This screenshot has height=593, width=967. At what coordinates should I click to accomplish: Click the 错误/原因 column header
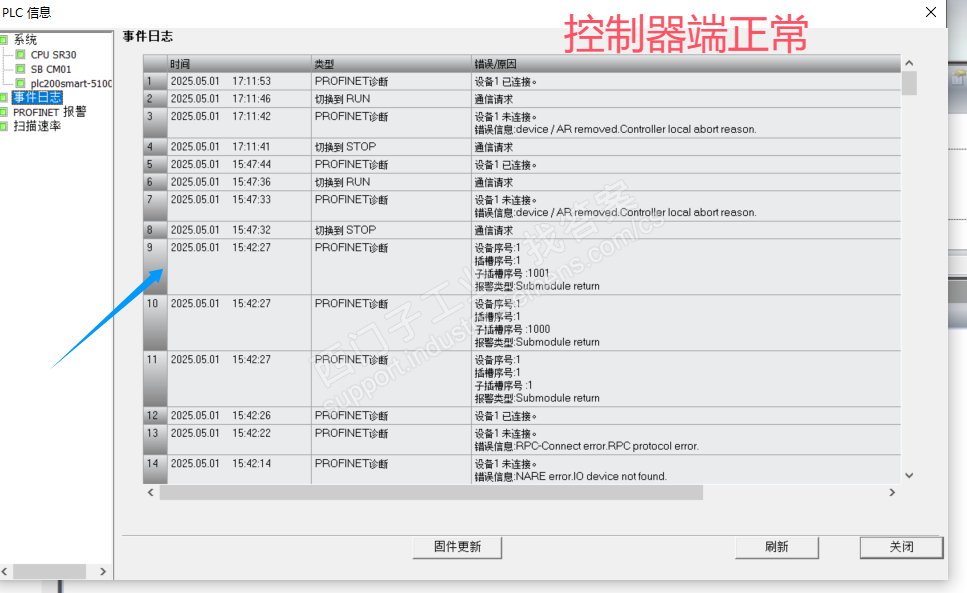[686, 63]
